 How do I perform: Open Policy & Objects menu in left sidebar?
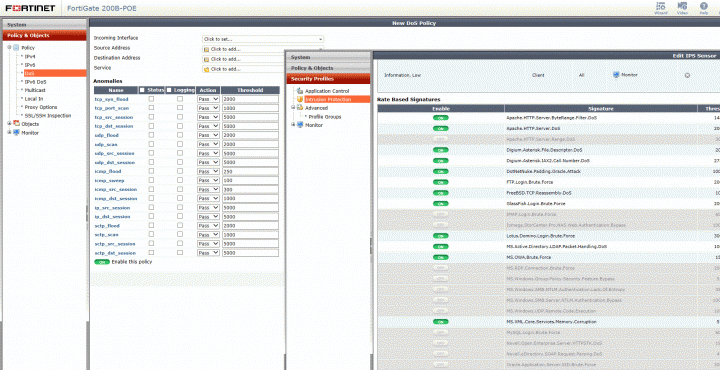pos(45,35)
